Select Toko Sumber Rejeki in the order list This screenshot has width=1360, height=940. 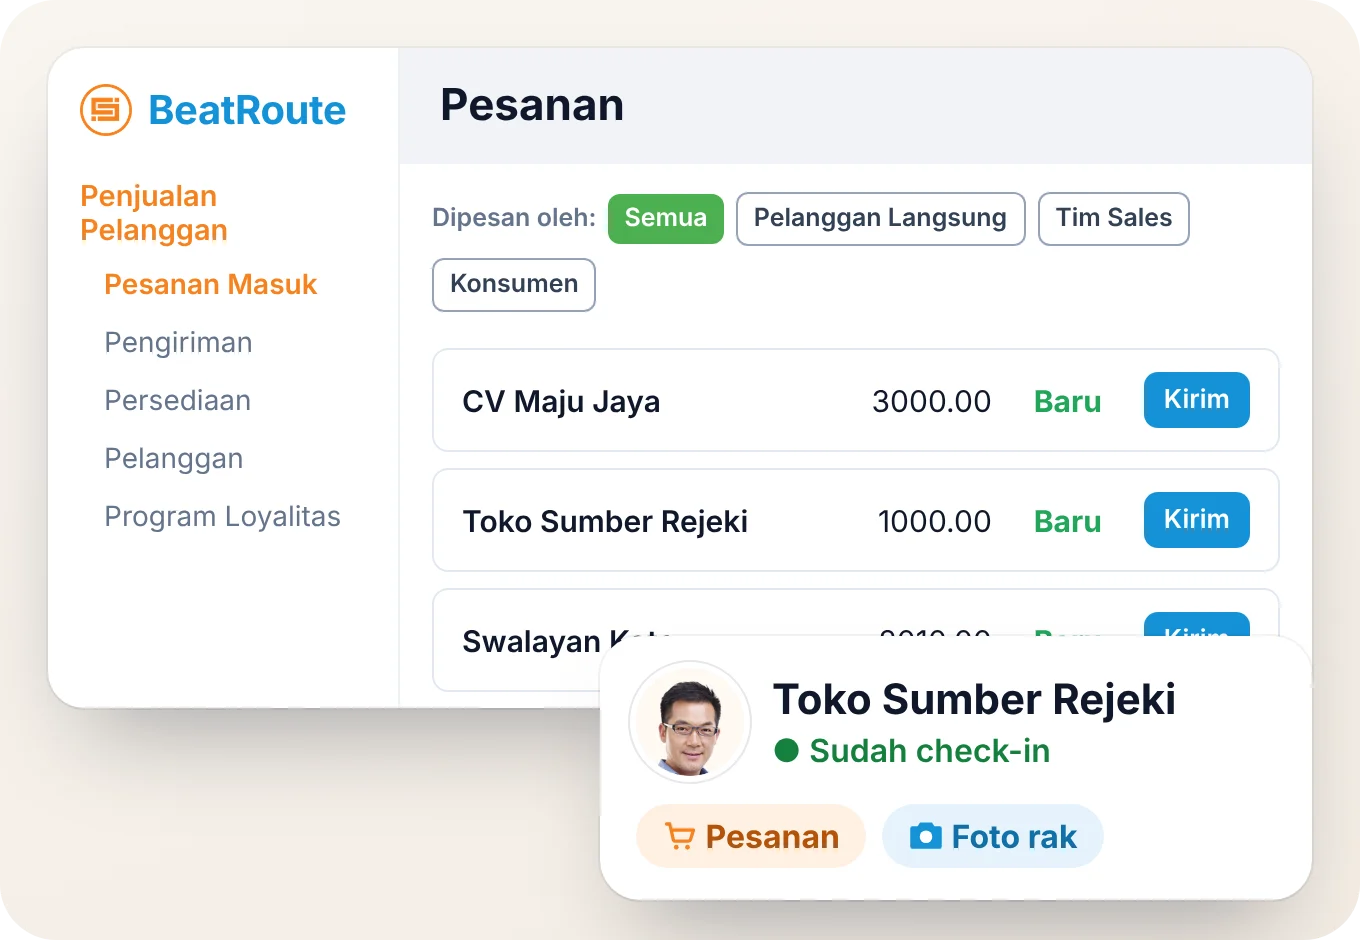(x=605, y=521)
